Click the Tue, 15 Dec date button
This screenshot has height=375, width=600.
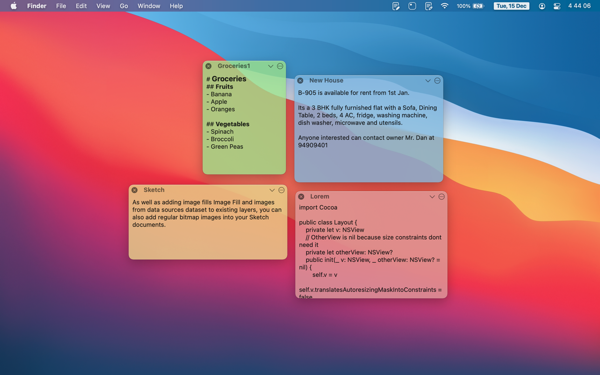(512, 6)
